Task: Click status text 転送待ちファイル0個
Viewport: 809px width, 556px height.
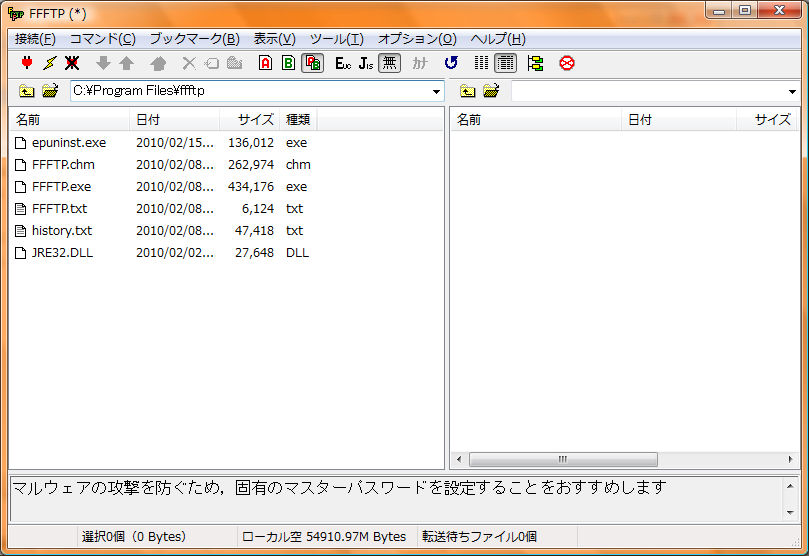Action: [479, 537]
